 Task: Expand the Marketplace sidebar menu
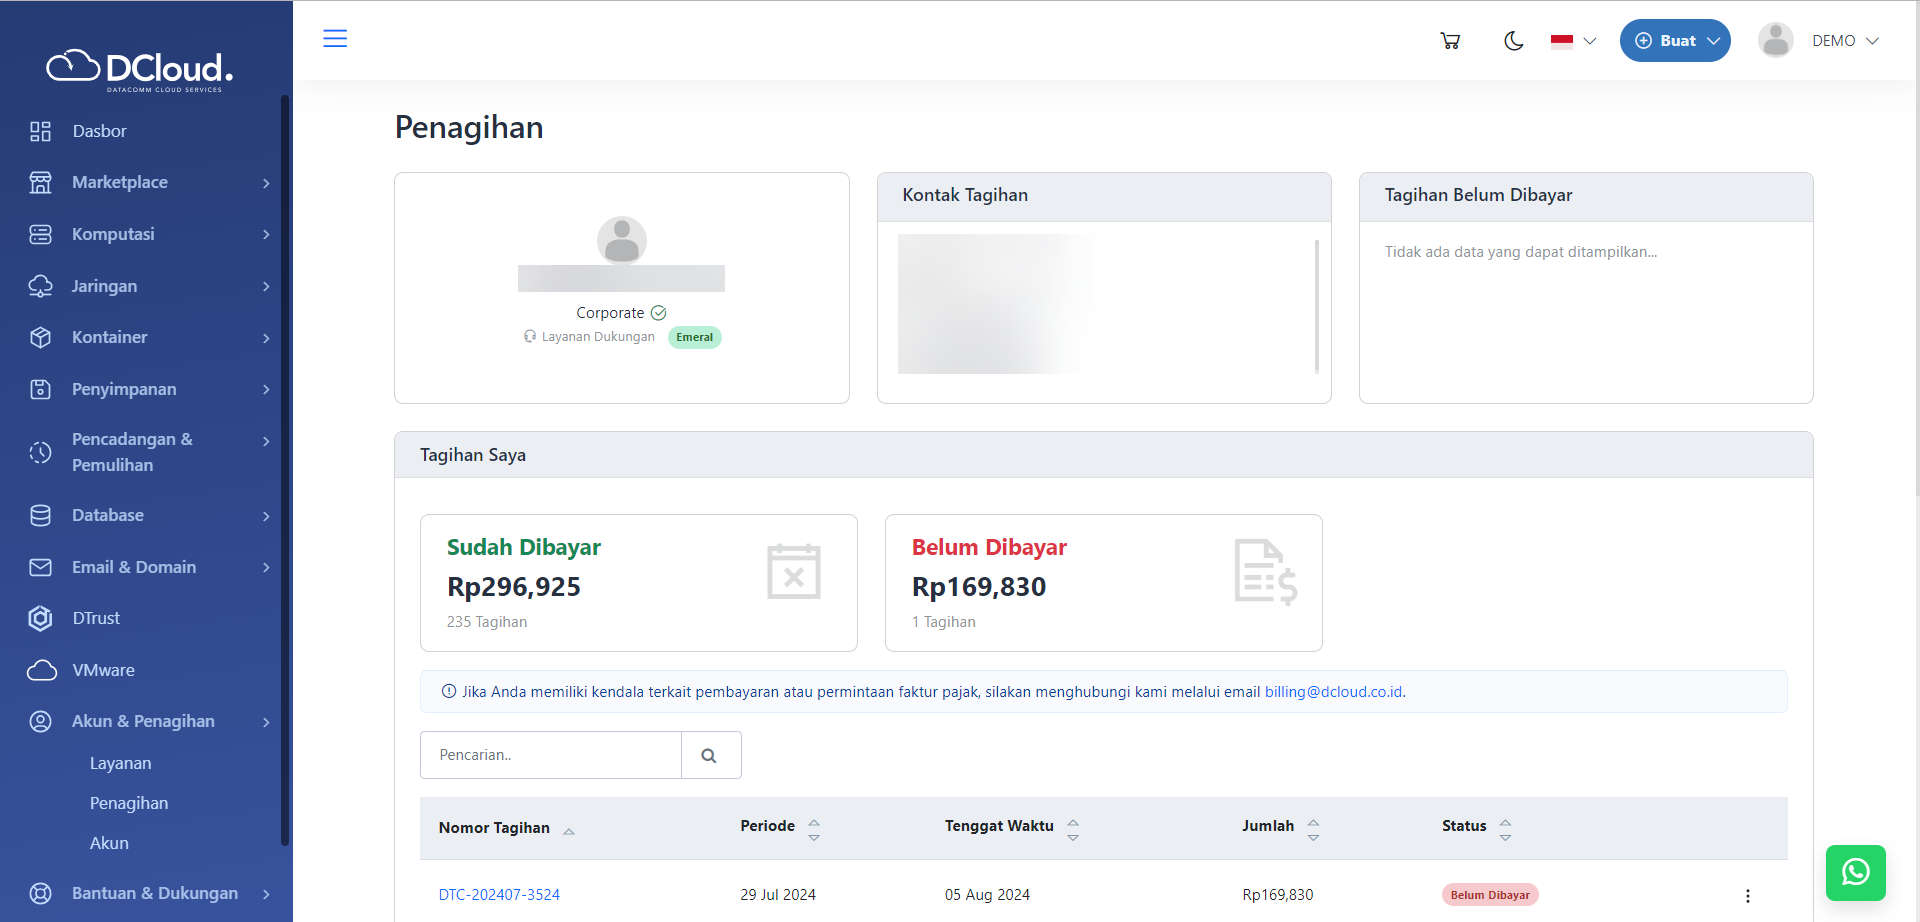pyautogui.click(x=150, y=182)
